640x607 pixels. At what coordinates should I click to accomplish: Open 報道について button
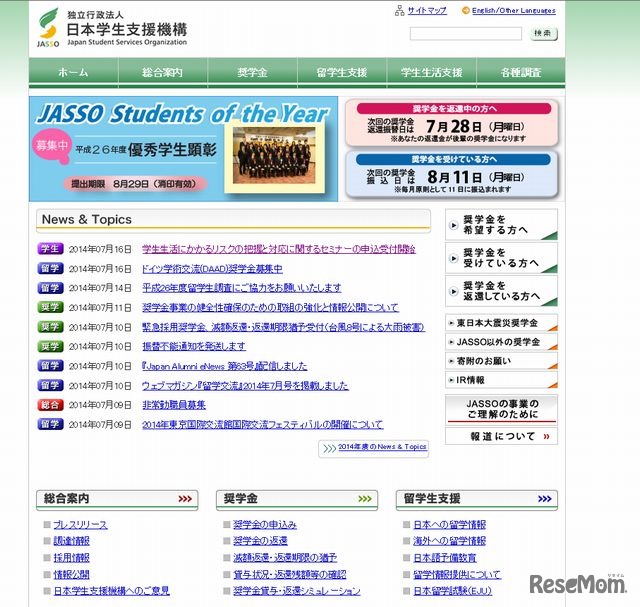(x=501, y=436)
